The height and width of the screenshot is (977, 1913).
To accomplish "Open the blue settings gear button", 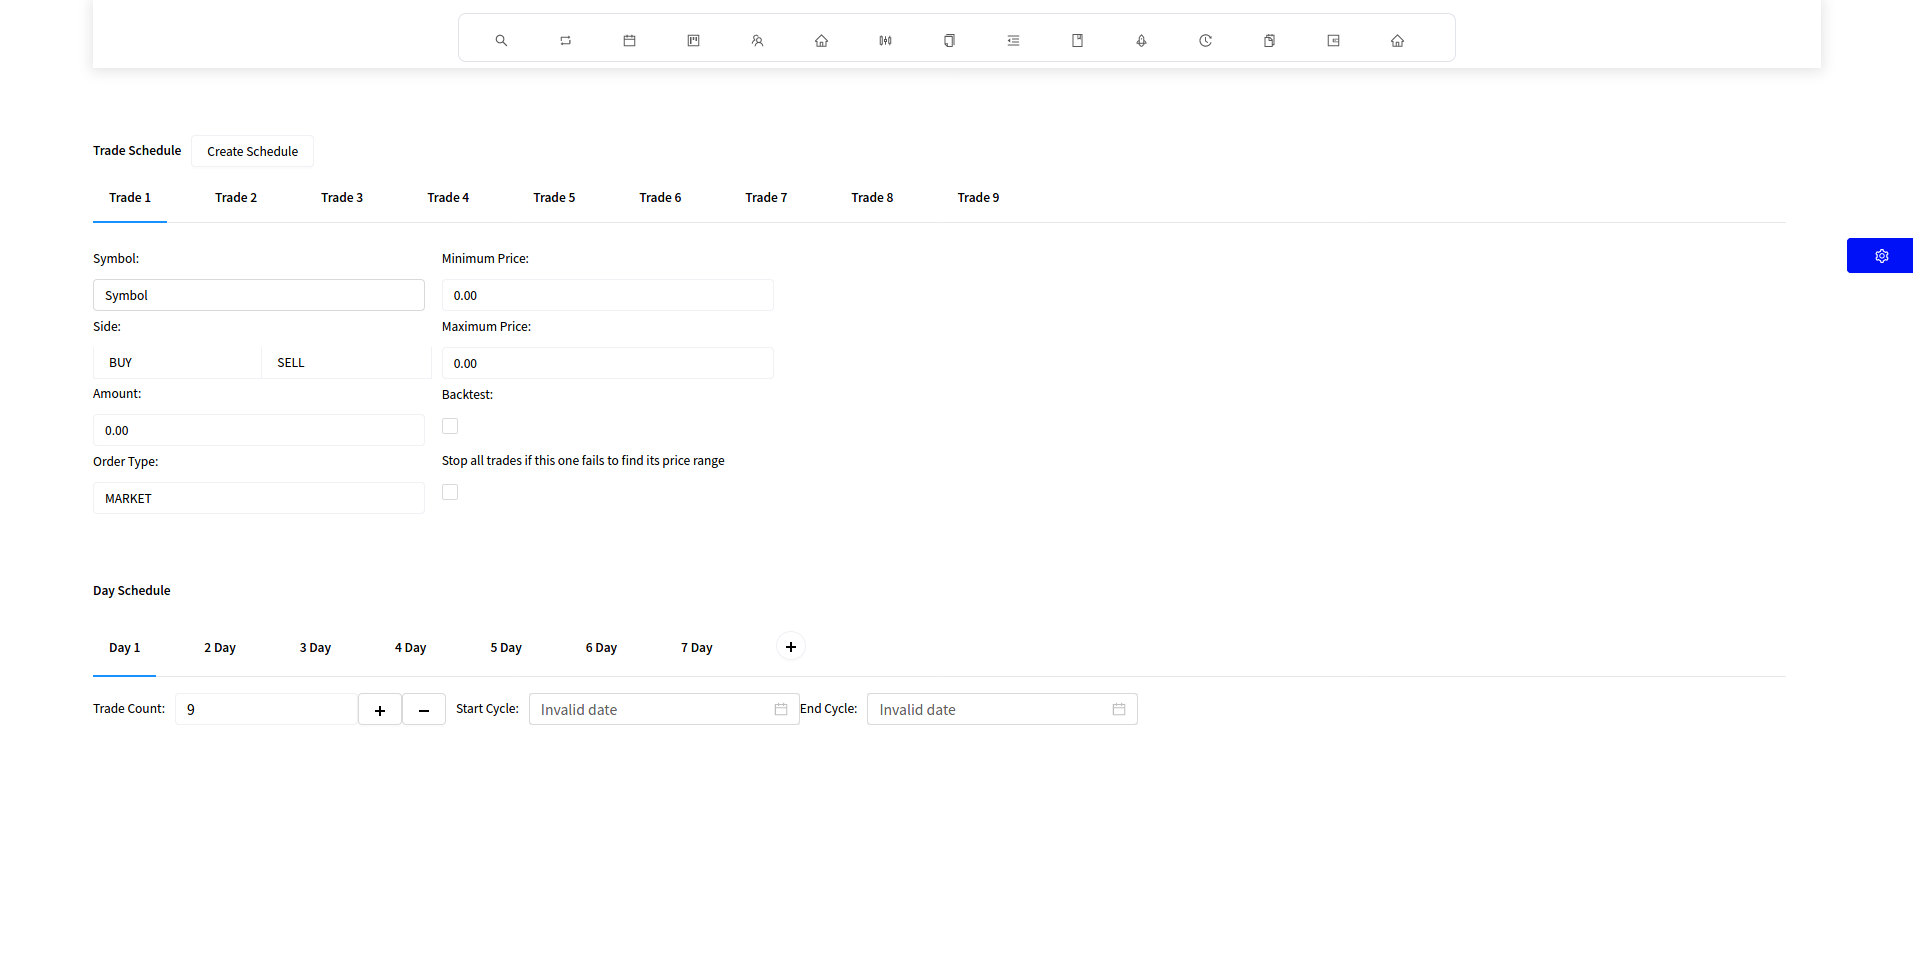I will [1880, 256].
